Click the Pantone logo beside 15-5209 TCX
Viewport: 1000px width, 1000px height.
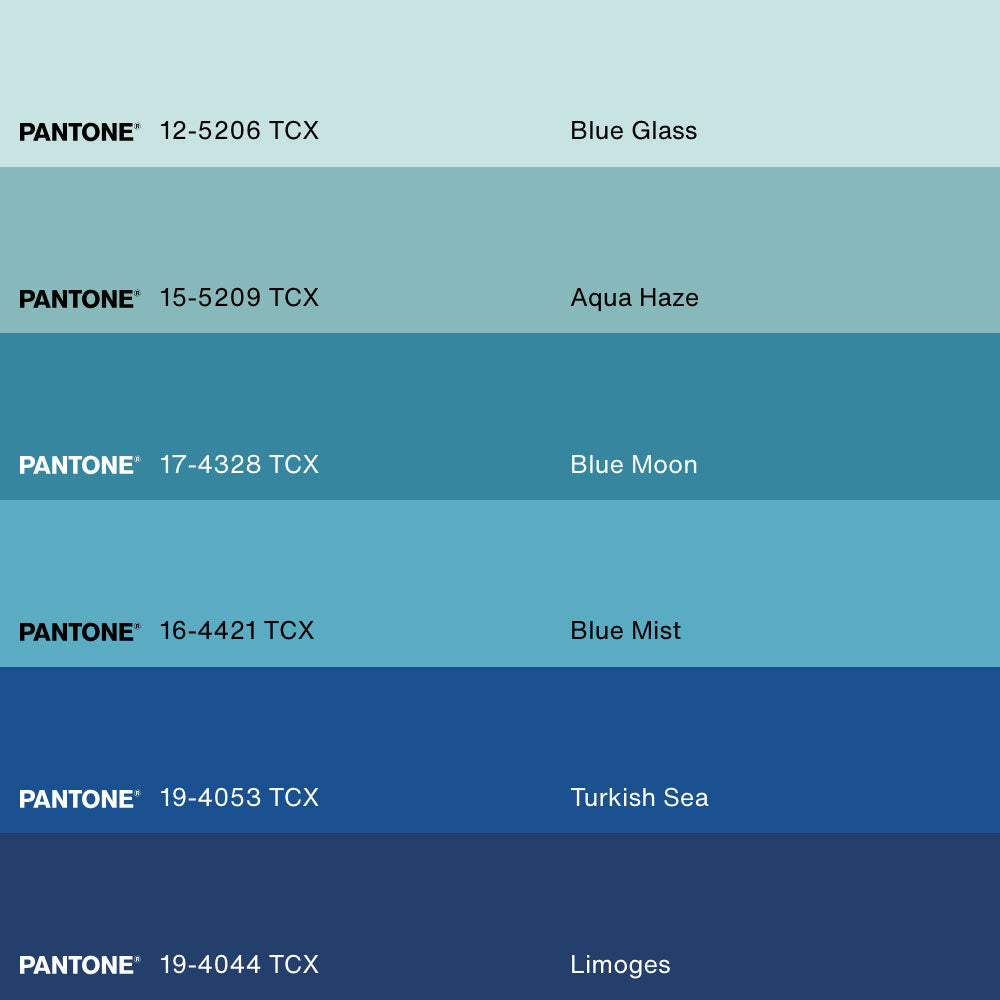[x=79, y=299]
